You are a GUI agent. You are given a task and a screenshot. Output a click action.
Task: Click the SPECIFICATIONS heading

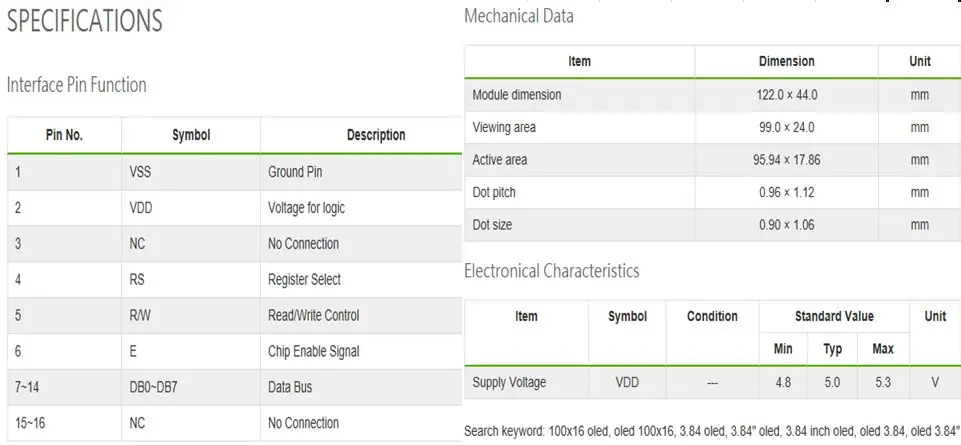(x=85, y=21)
